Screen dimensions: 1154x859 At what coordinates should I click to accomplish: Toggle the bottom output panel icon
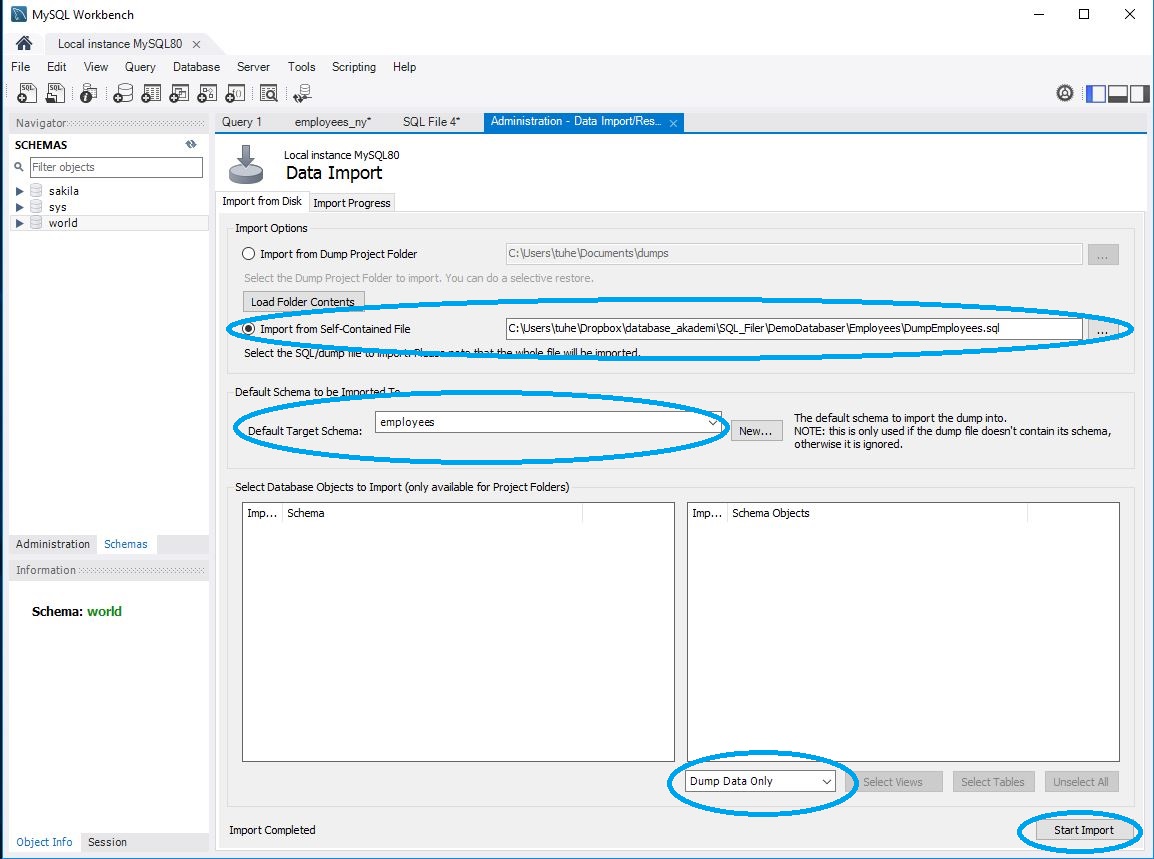click(1118, 93)
